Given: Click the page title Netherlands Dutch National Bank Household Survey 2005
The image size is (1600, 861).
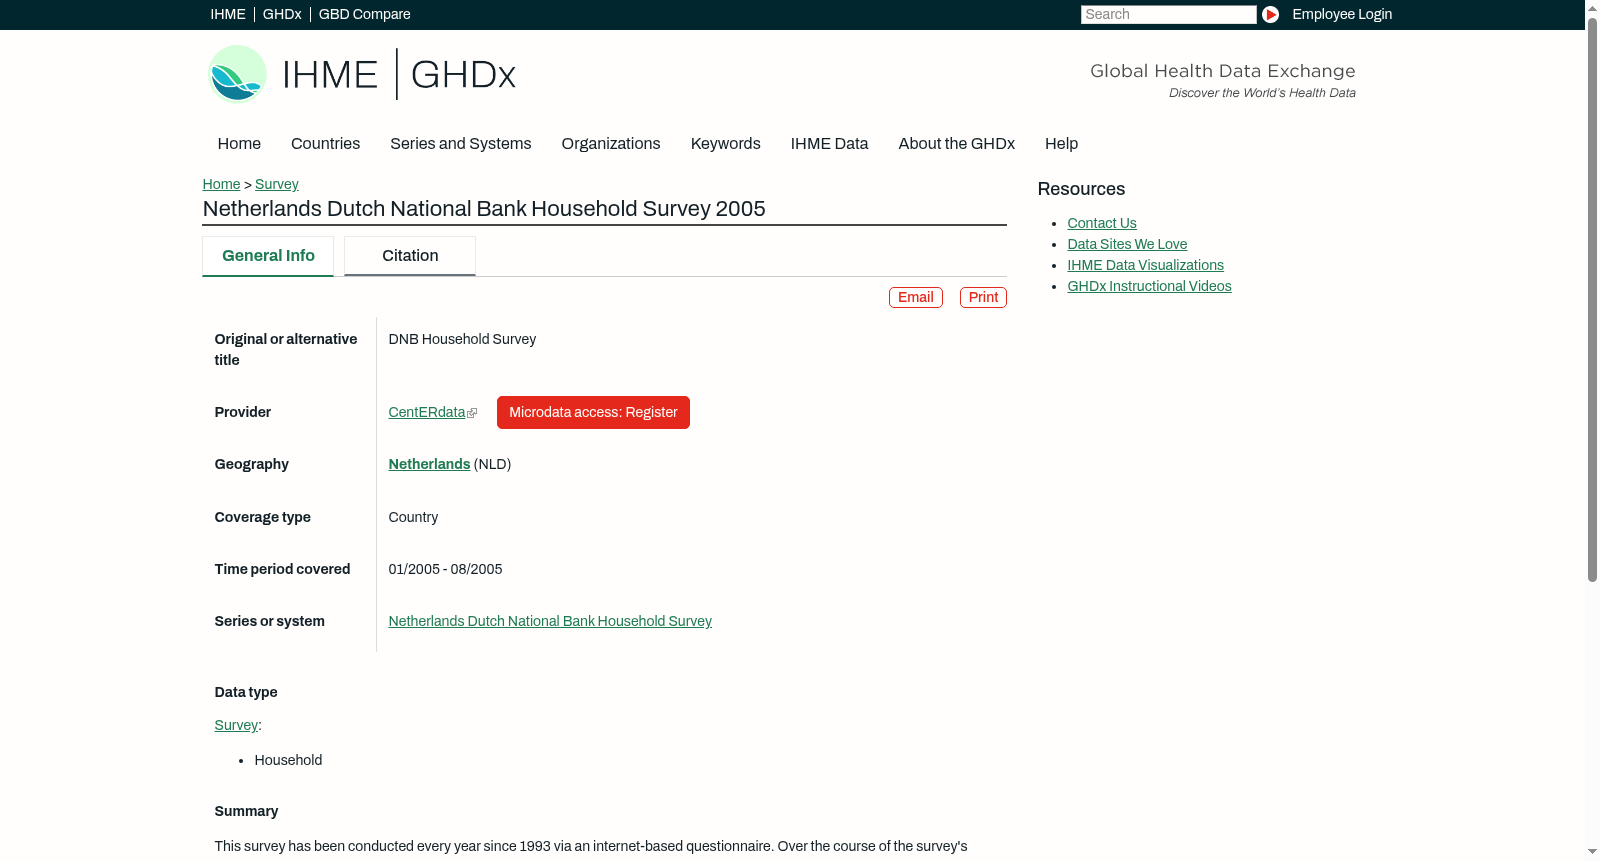Looking at the screenshot, I should (x=484, y=208).
